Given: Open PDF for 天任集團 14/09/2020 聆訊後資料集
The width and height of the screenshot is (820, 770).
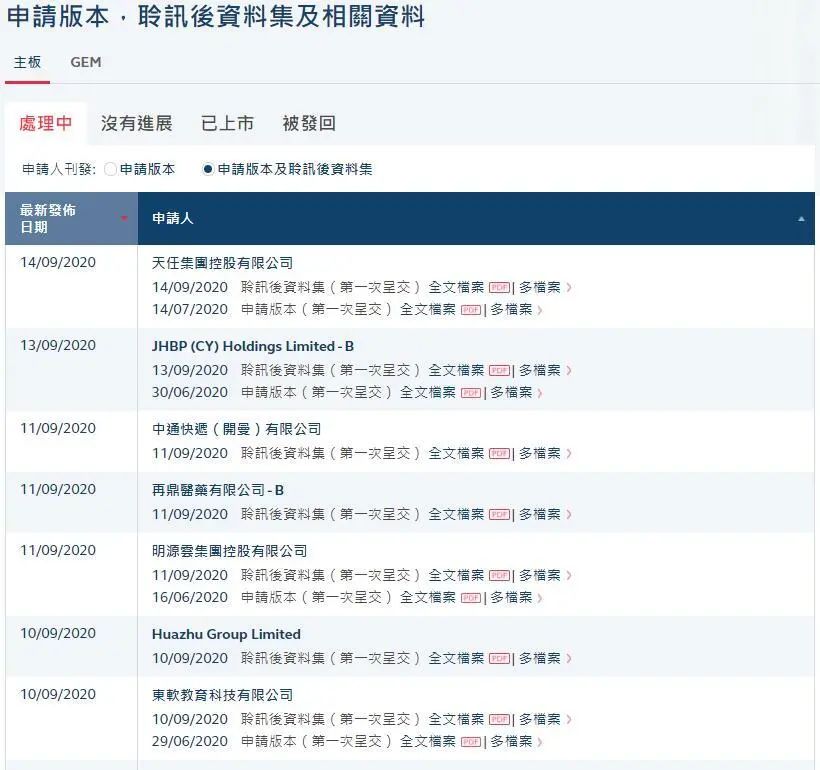Looking at the screenshot, I should (x=499, y=287).
